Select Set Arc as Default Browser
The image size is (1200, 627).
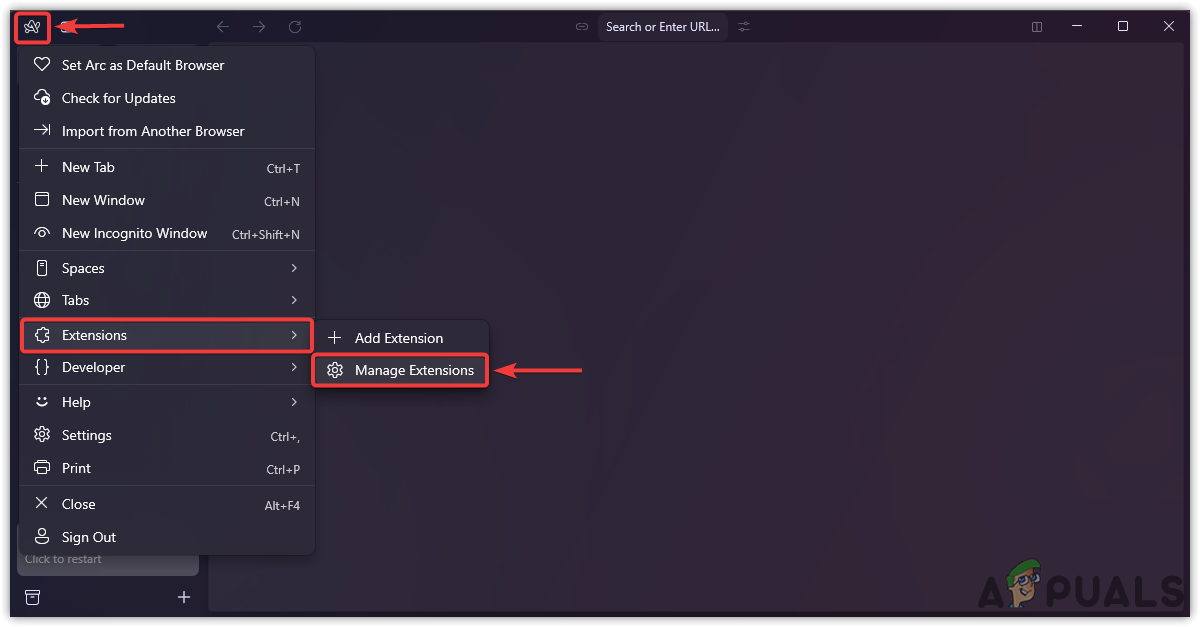[143, 65]
